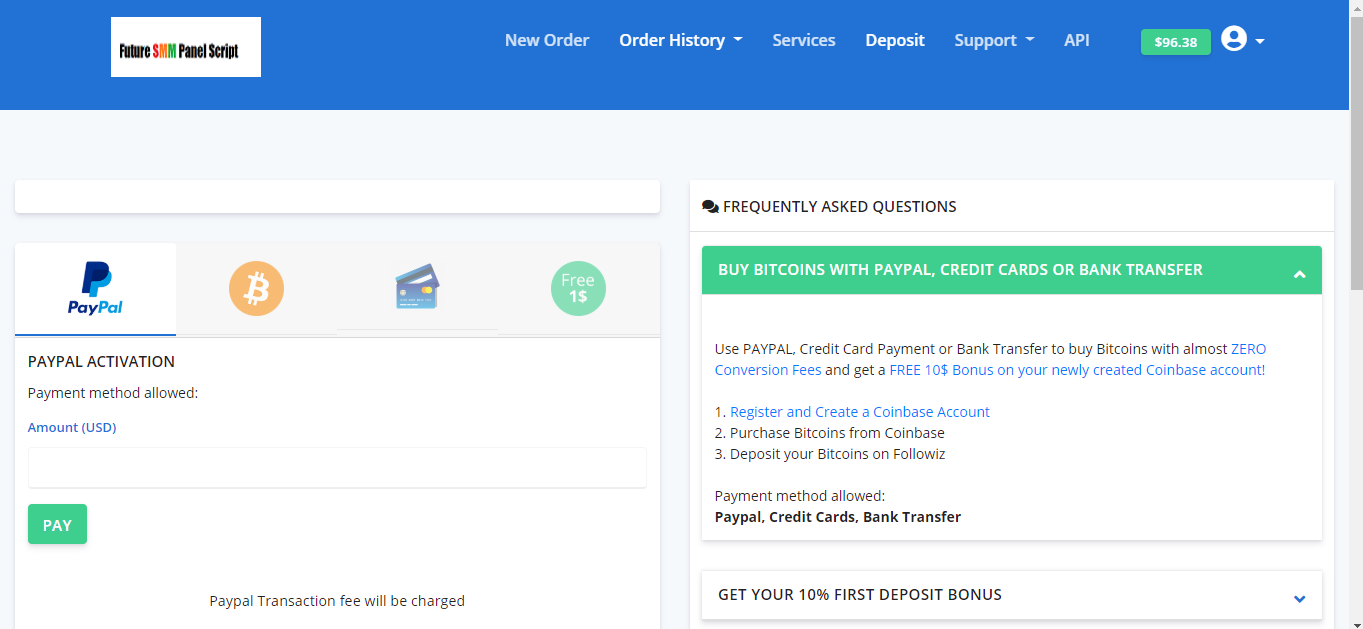Open the account dropdown arrow beside profile icon
Image resolution: width=1363 pixels, height=629 pixels.
(x=1258, y=41)
